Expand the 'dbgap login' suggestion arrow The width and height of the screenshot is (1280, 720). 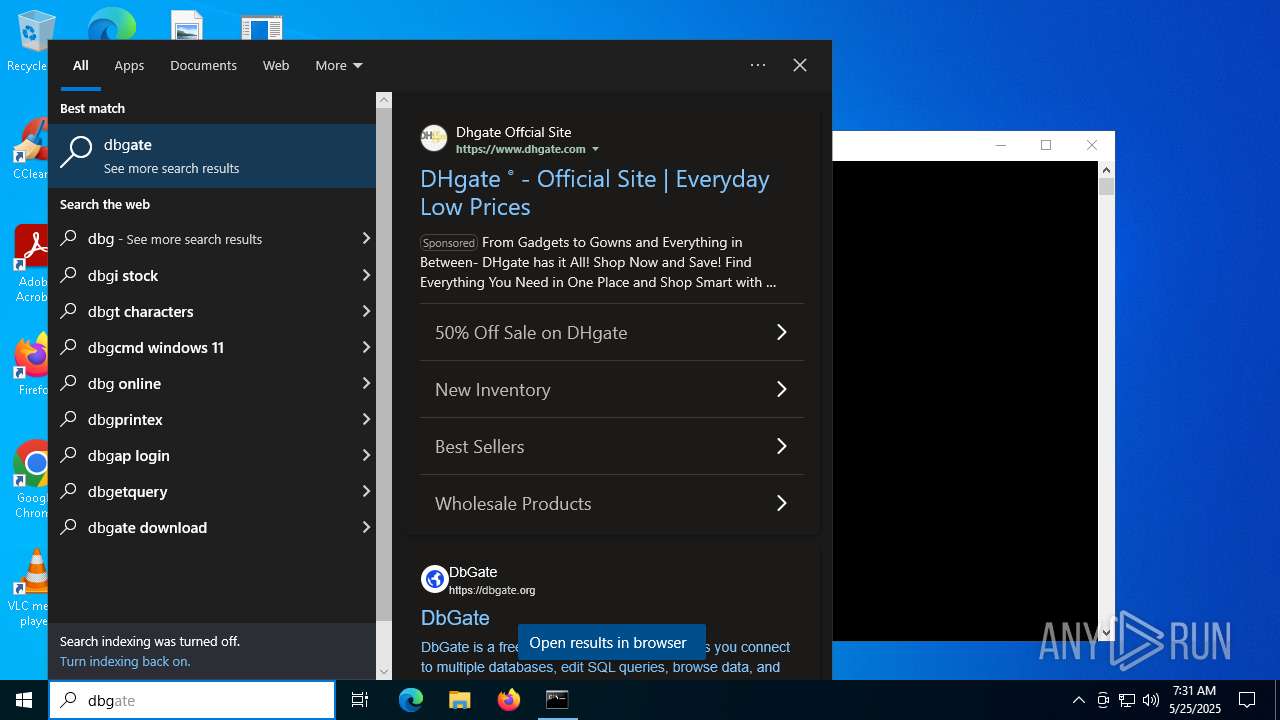tap(366, 455)
